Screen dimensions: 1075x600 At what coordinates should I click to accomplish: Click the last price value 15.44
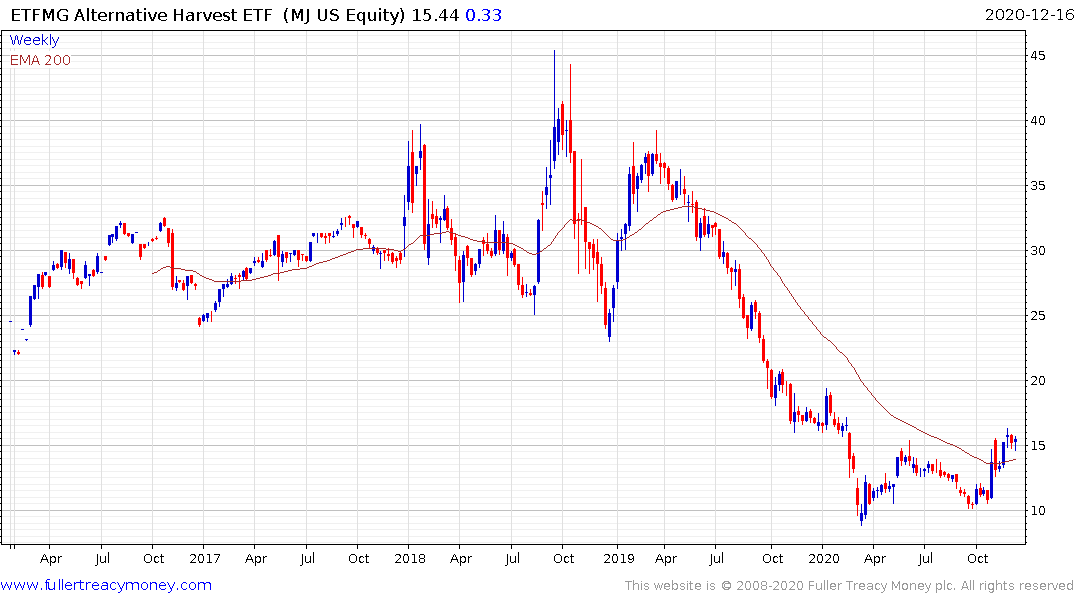(435, 15)
